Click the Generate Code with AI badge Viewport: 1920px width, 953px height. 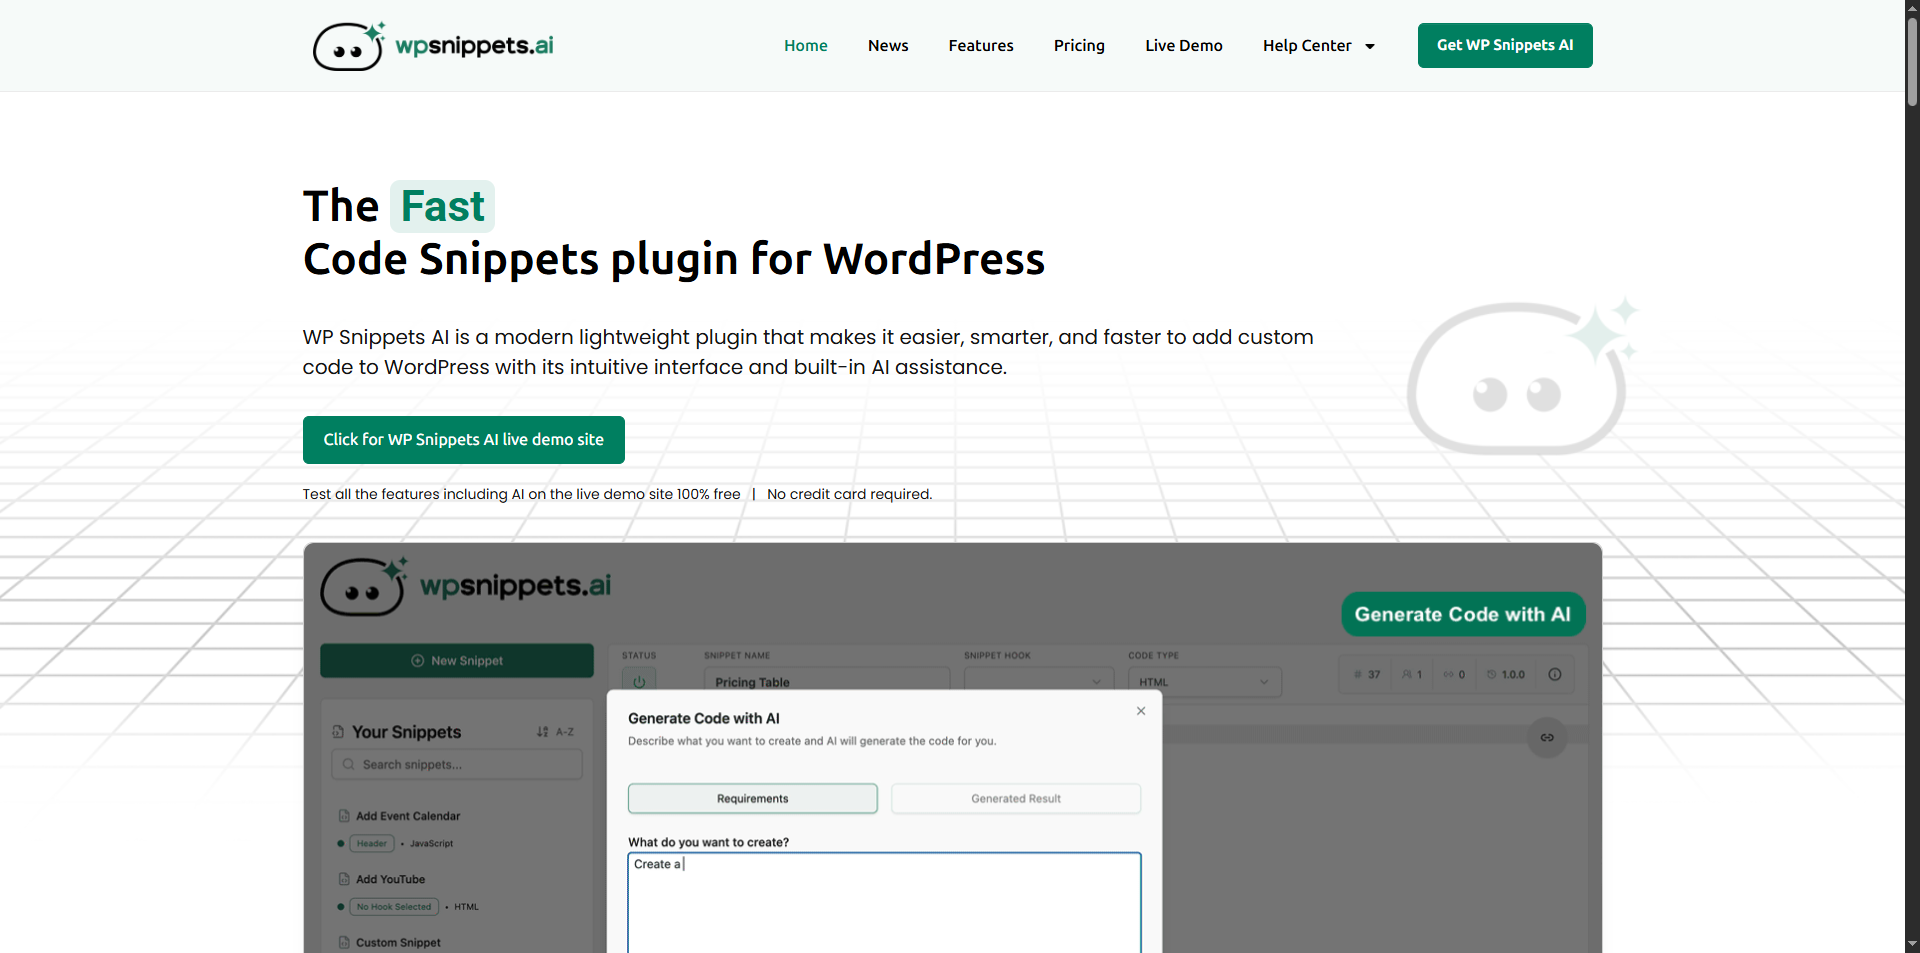(1463, 614)
